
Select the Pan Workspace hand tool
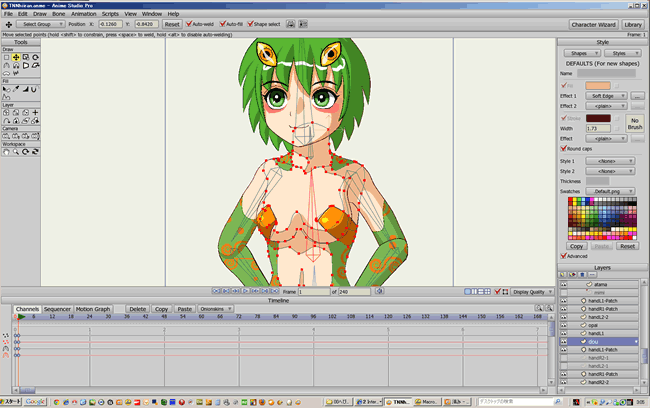pyautogui.click(x=6, y=152)
